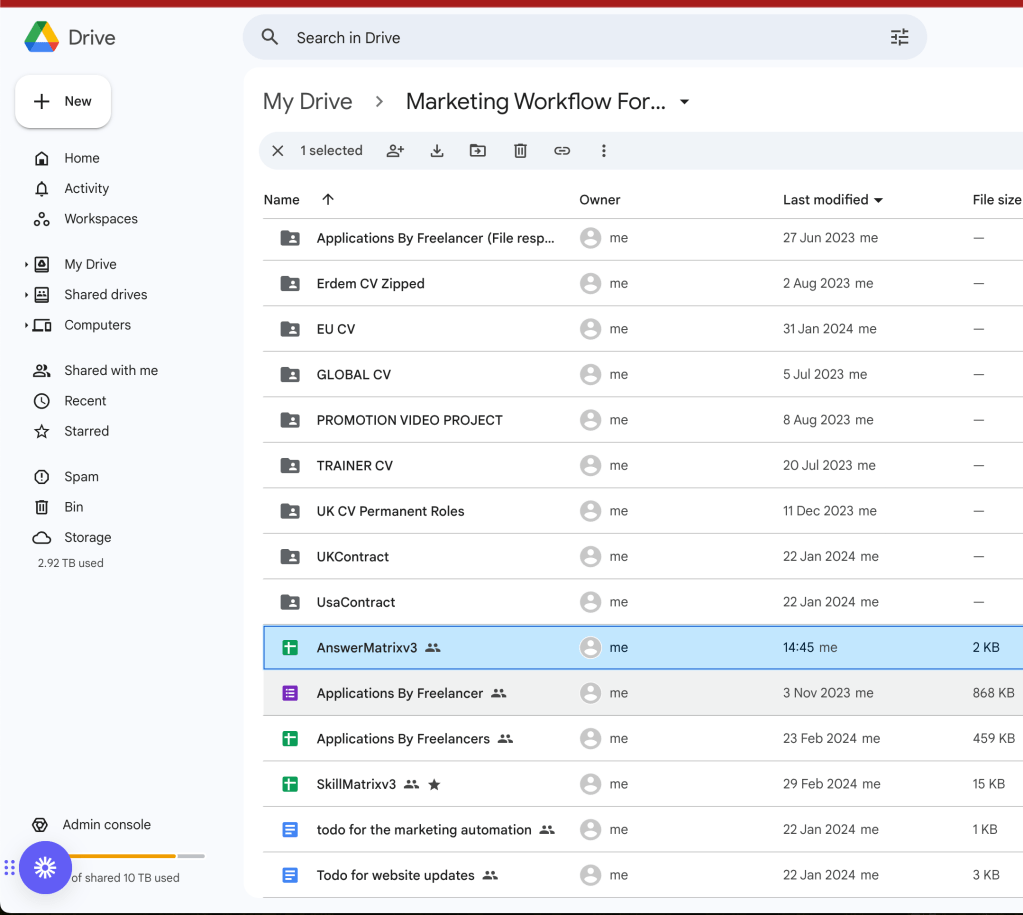Click the search magnifier icon
Image resolution: width=1023 pixels, height=915 pixels.
pos(269,37)
